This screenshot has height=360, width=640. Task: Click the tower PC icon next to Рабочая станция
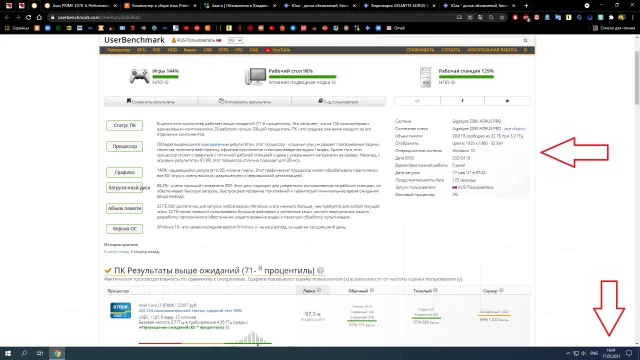(426, 77)
